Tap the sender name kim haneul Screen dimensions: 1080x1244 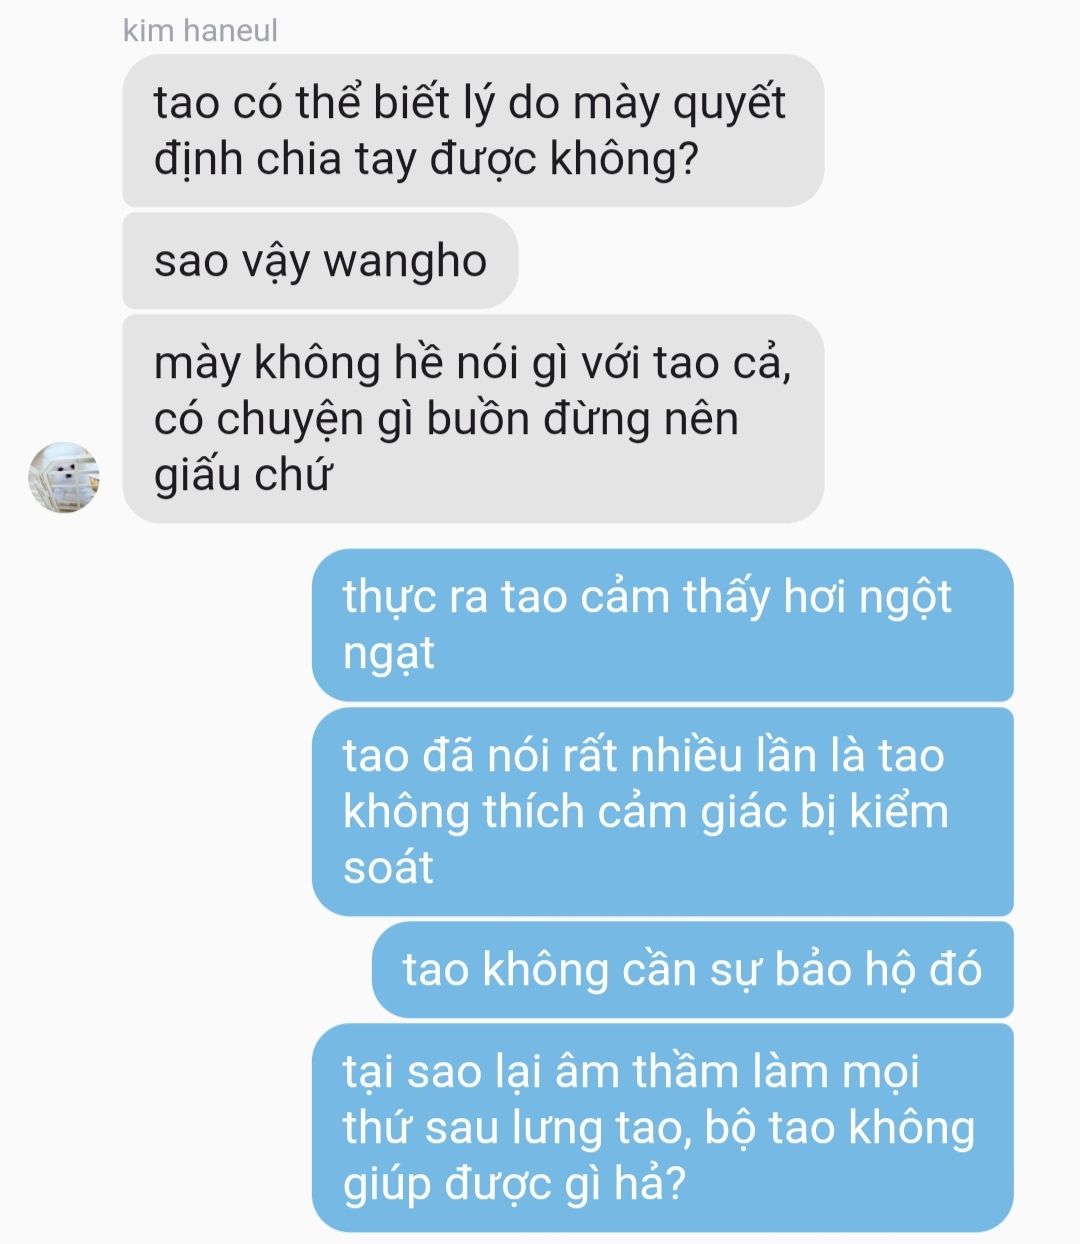[x=200, y=30]
